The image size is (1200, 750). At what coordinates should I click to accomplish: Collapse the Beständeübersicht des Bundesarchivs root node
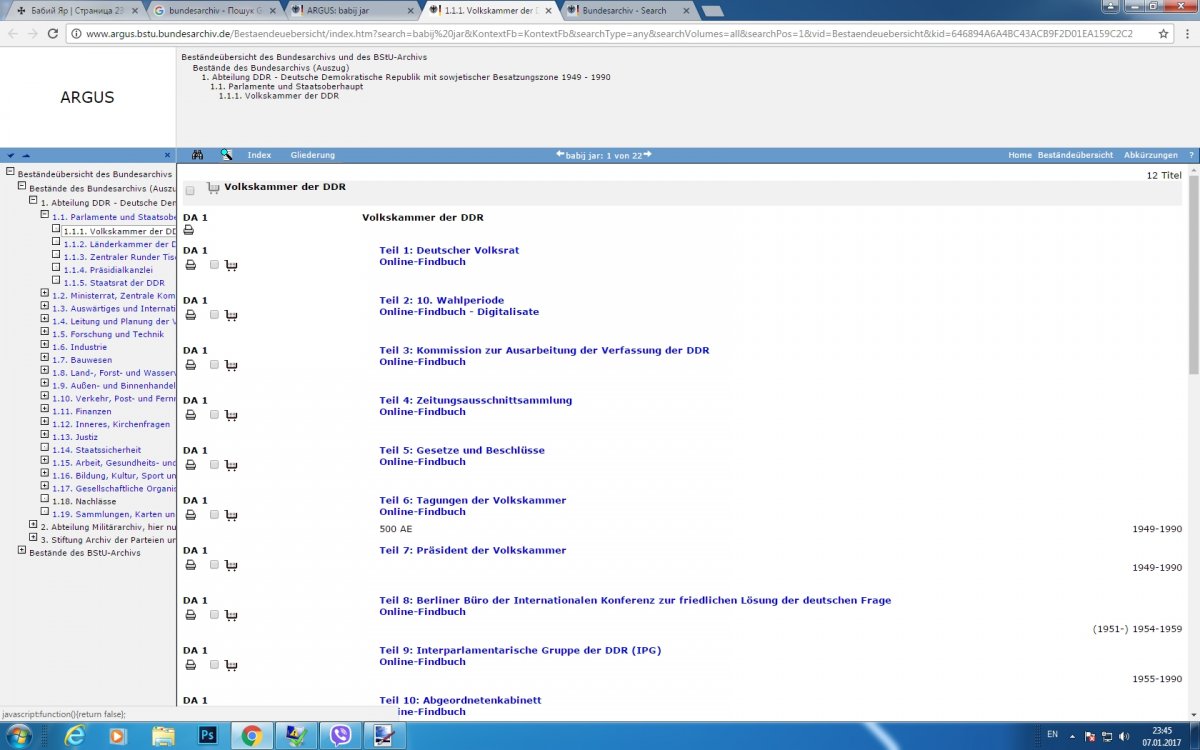coord(9,173)
